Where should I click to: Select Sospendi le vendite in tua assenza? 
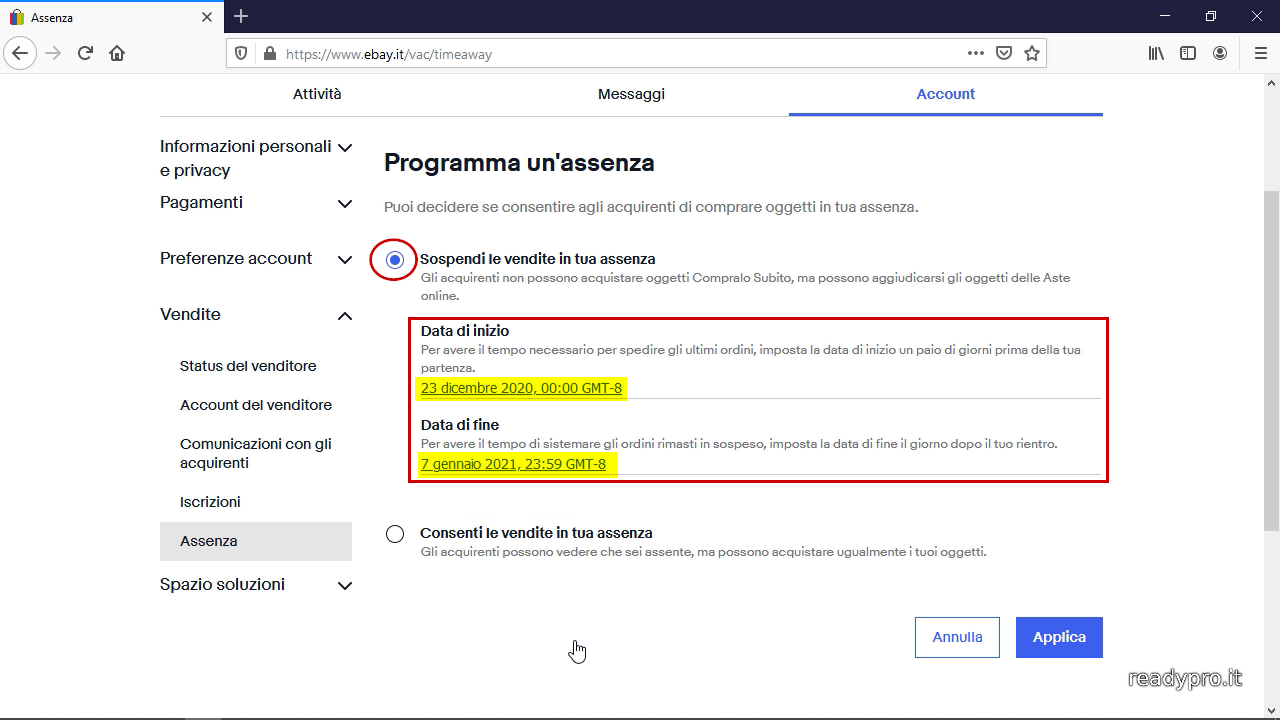pyautogui.click(x=395, y=260)
